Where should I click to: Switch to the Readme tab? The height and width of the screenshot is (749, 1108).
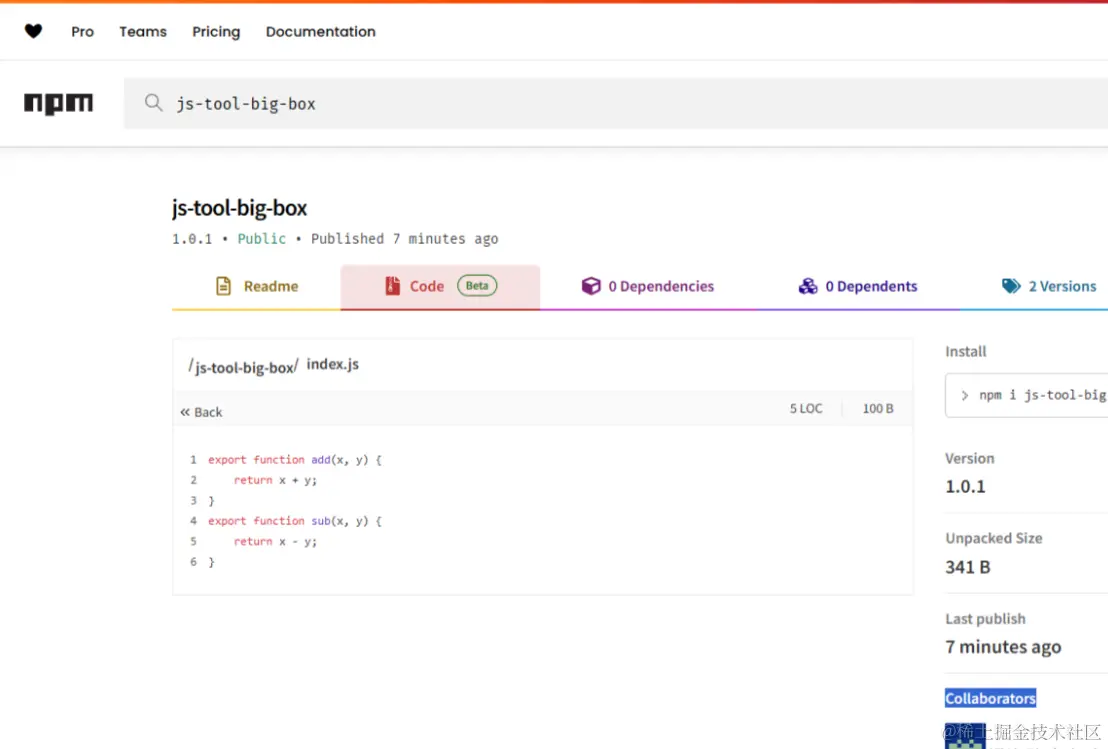pos(257,286)
